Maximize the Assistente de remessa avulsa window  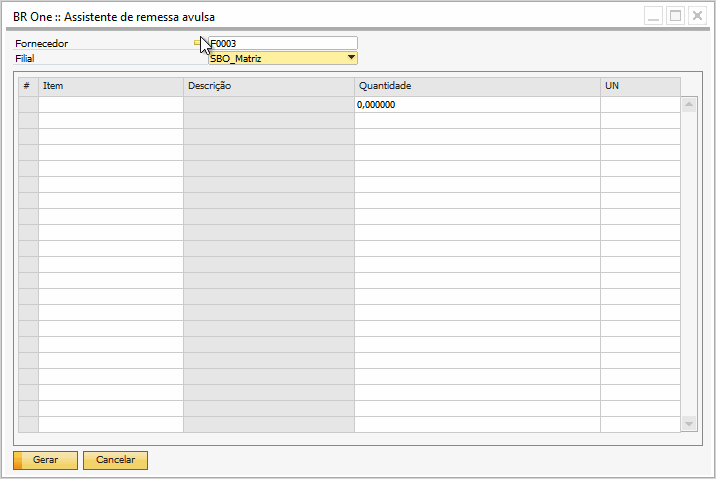[x=675, y=16]
